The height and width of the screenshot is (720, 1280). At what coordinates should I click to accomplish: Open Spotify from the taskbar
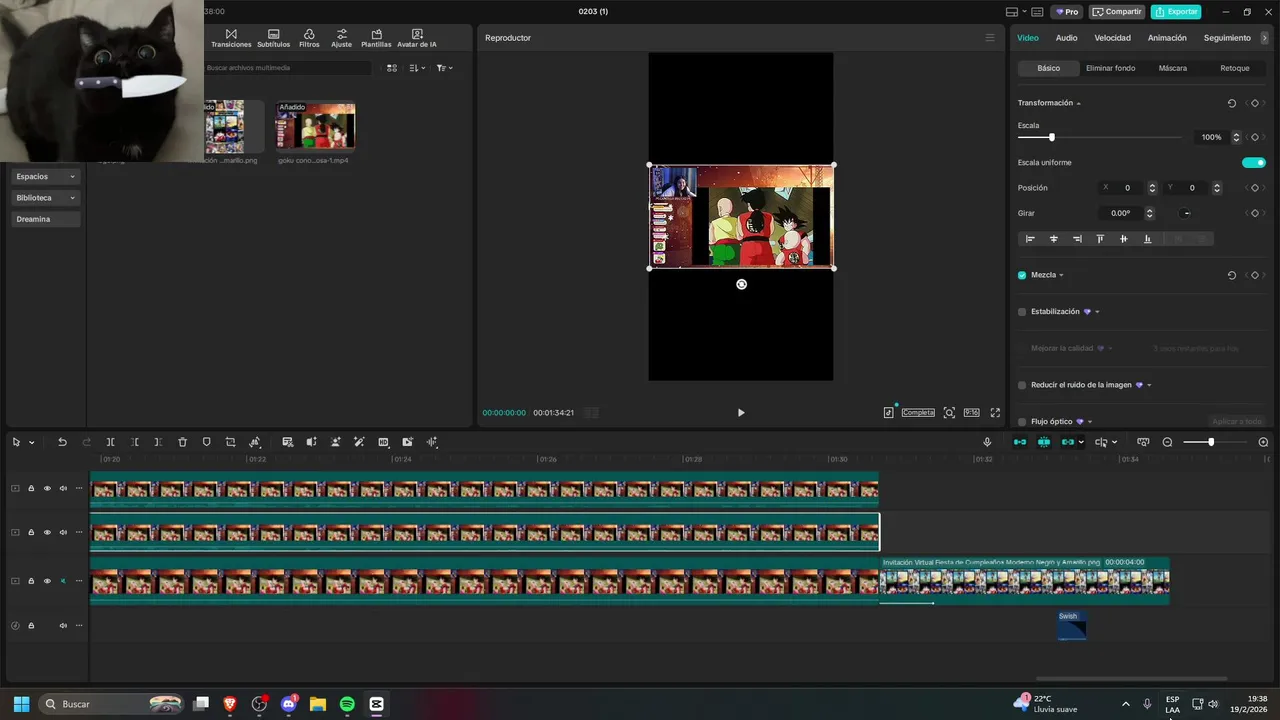[x=347, y=704]
